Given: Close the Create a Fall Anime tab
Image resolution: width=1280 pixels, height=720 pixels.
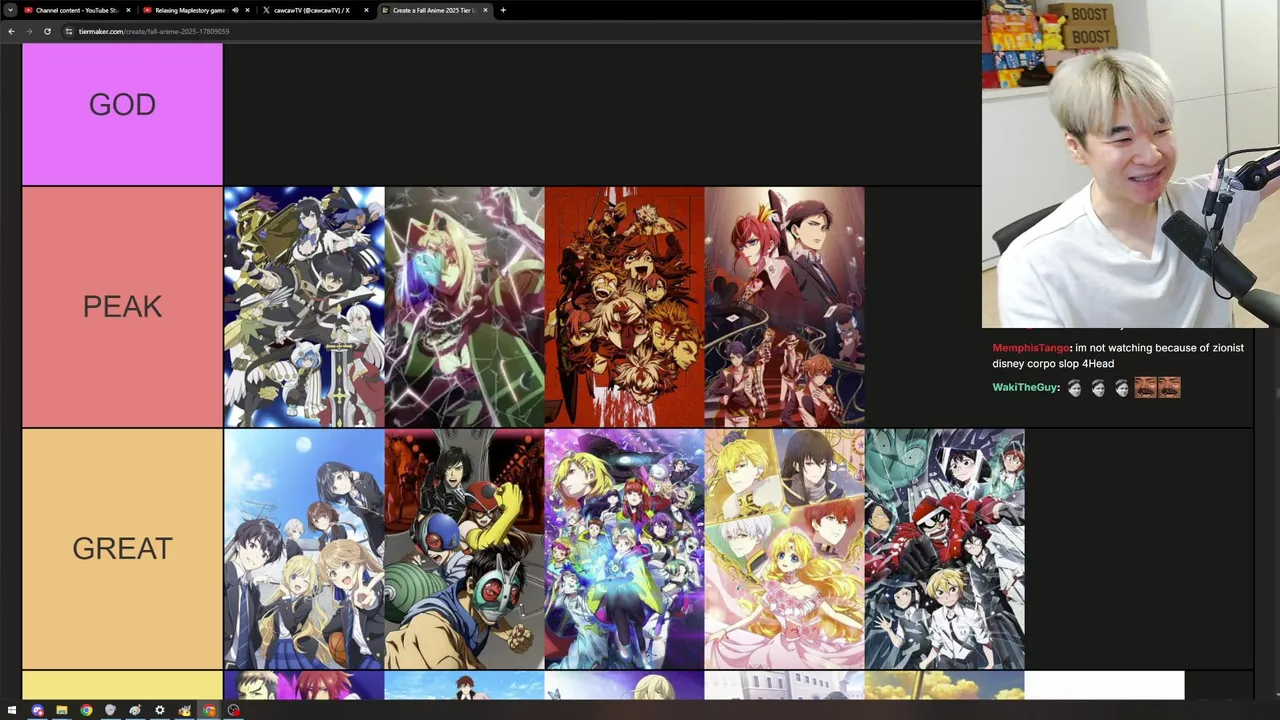Looking at the screenshot, I should [x=485, y=10].
